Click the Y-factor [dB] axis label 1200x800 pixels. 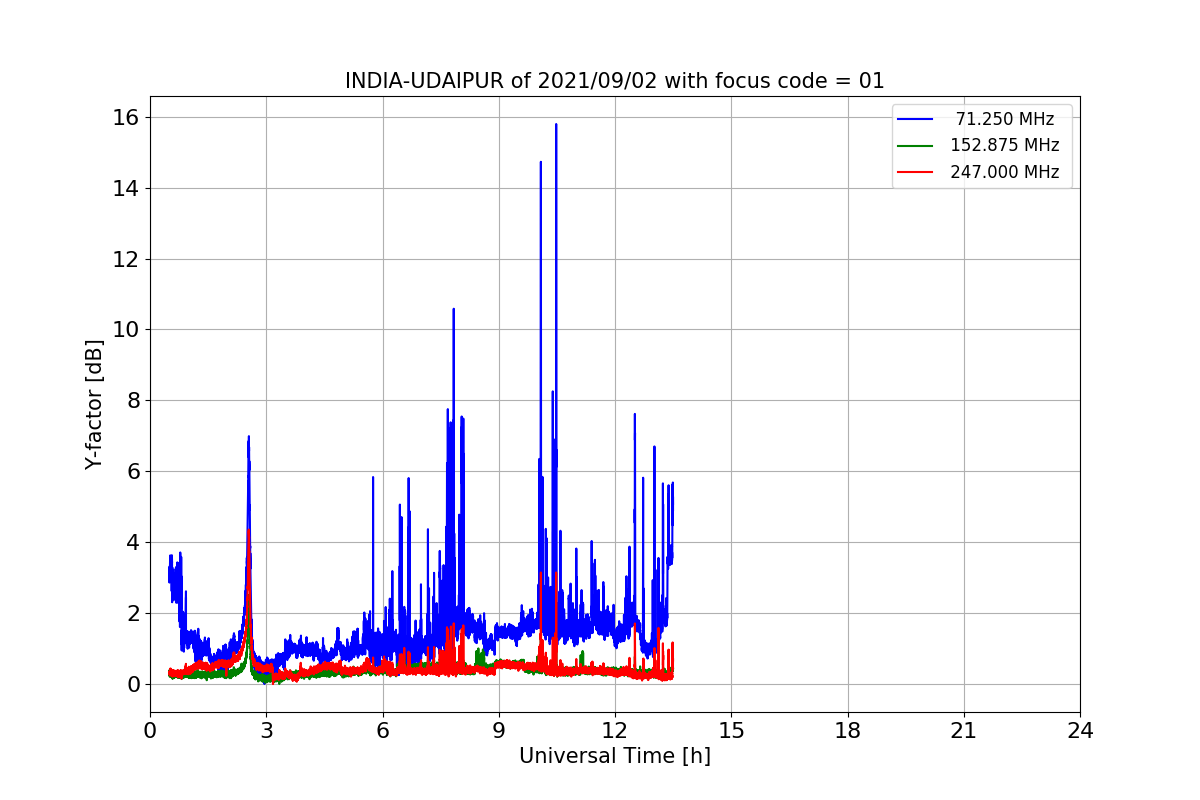point(94,404)
